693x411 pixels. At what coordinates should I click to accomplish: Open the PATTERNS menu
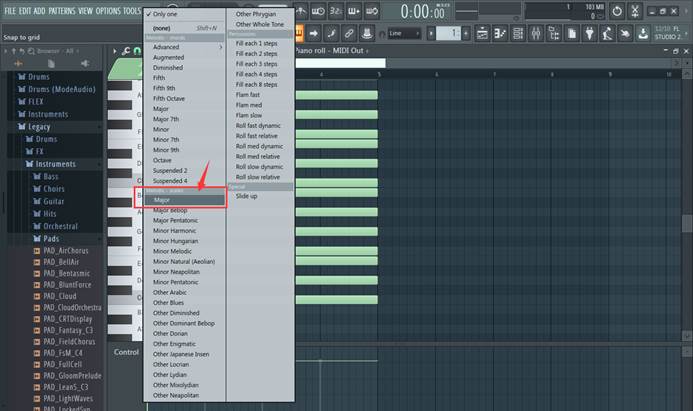click(x=61, y=11)
